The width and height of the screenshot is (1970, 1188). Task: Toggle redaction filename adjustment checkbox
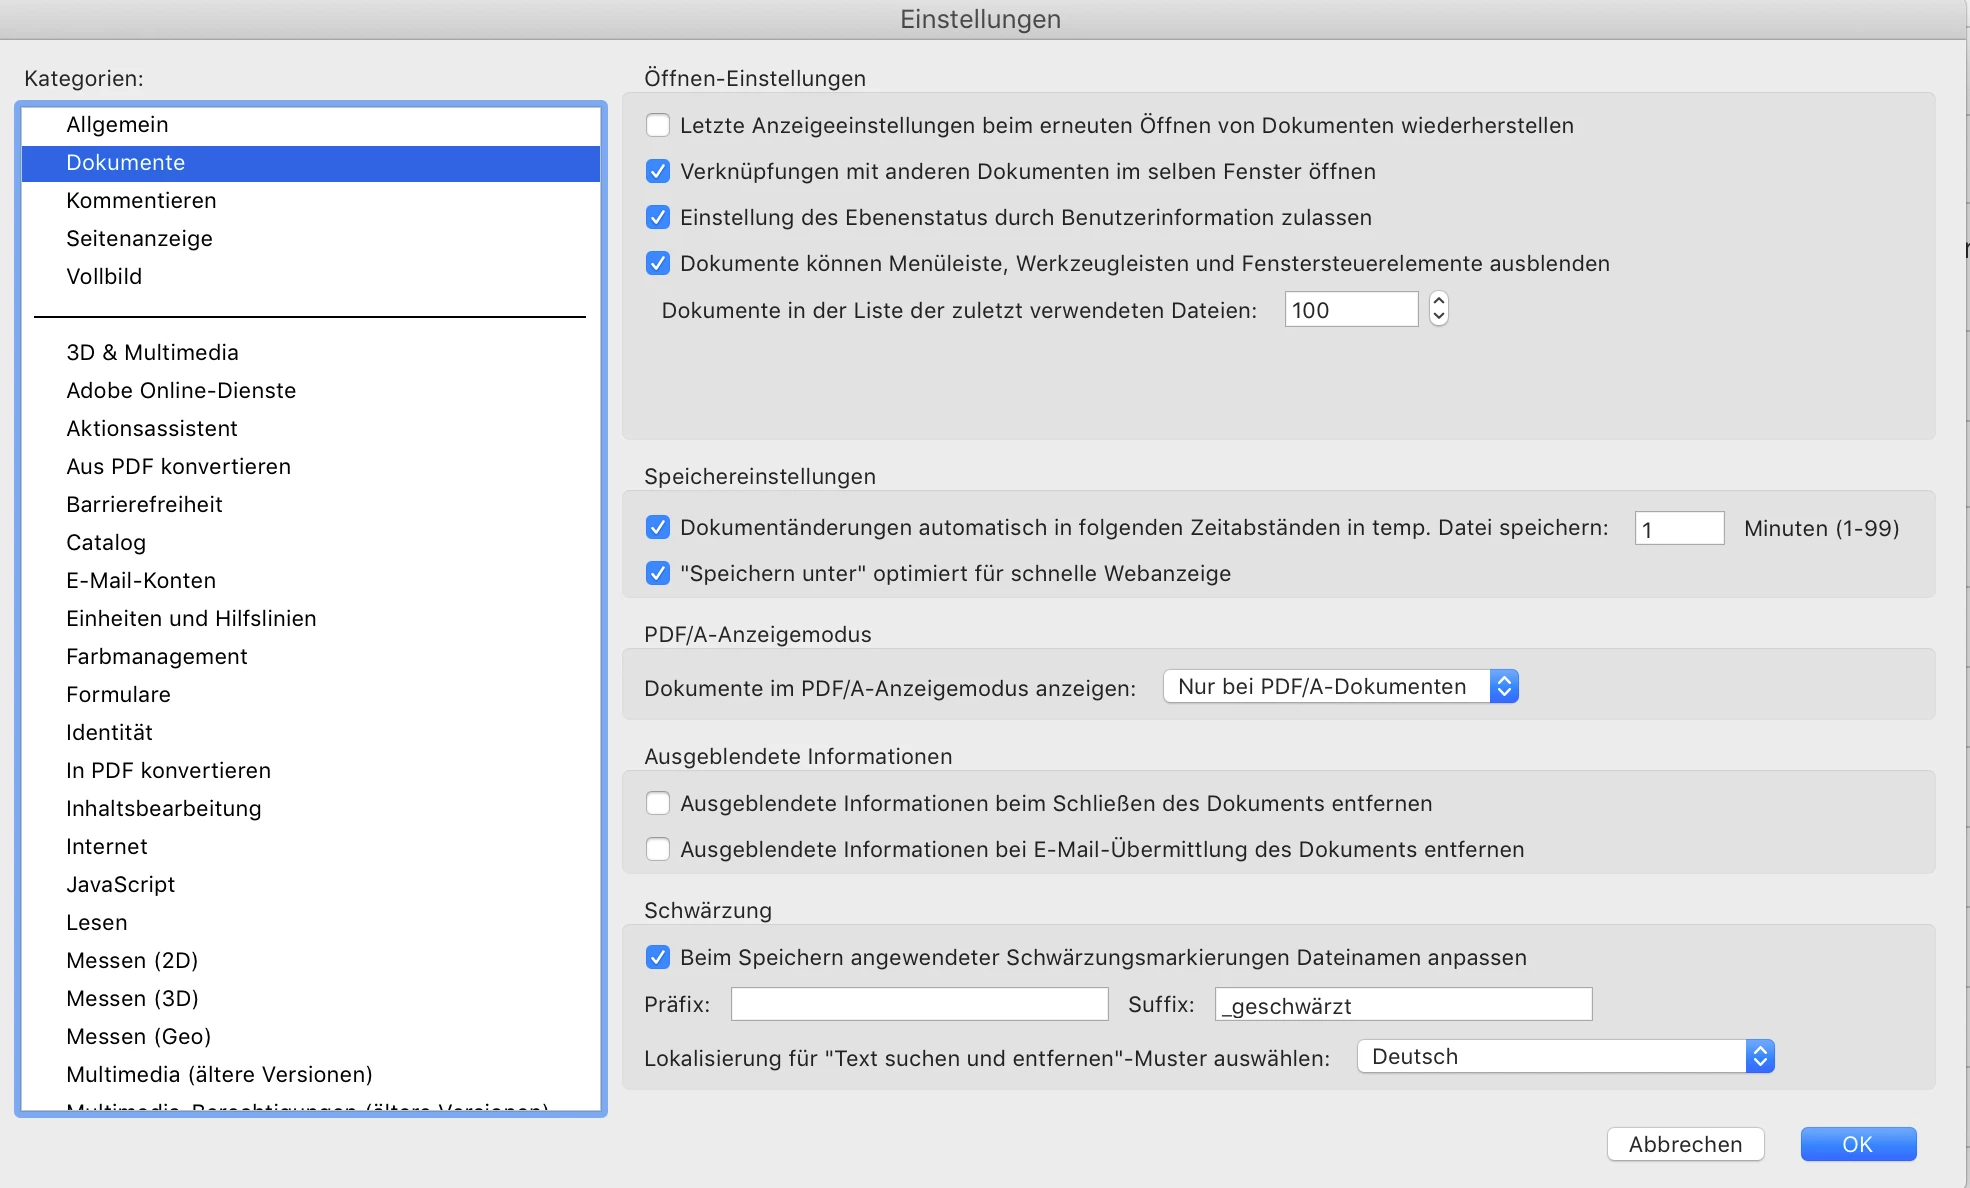pos(658,958)
